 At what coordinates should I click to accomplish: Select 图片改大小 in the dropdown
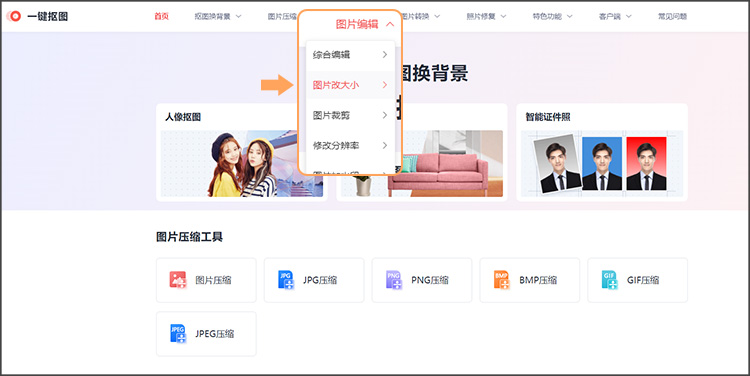350,85
